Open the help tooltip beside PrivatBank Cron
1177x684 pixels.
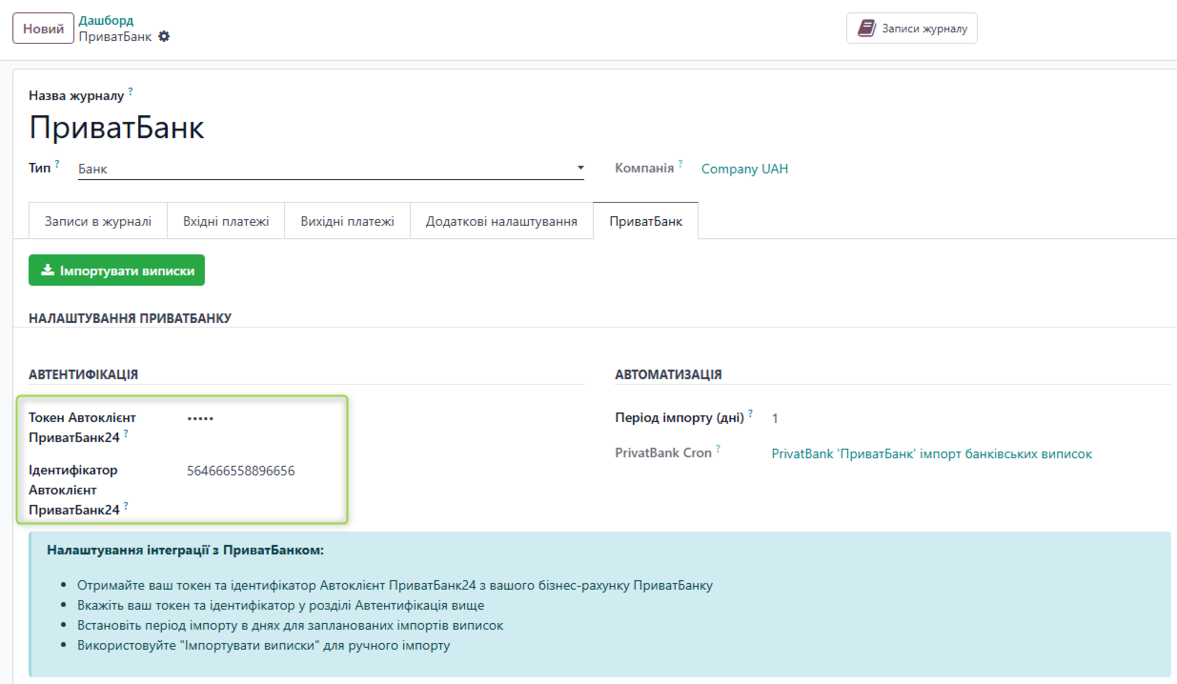(x=718, y=451)
